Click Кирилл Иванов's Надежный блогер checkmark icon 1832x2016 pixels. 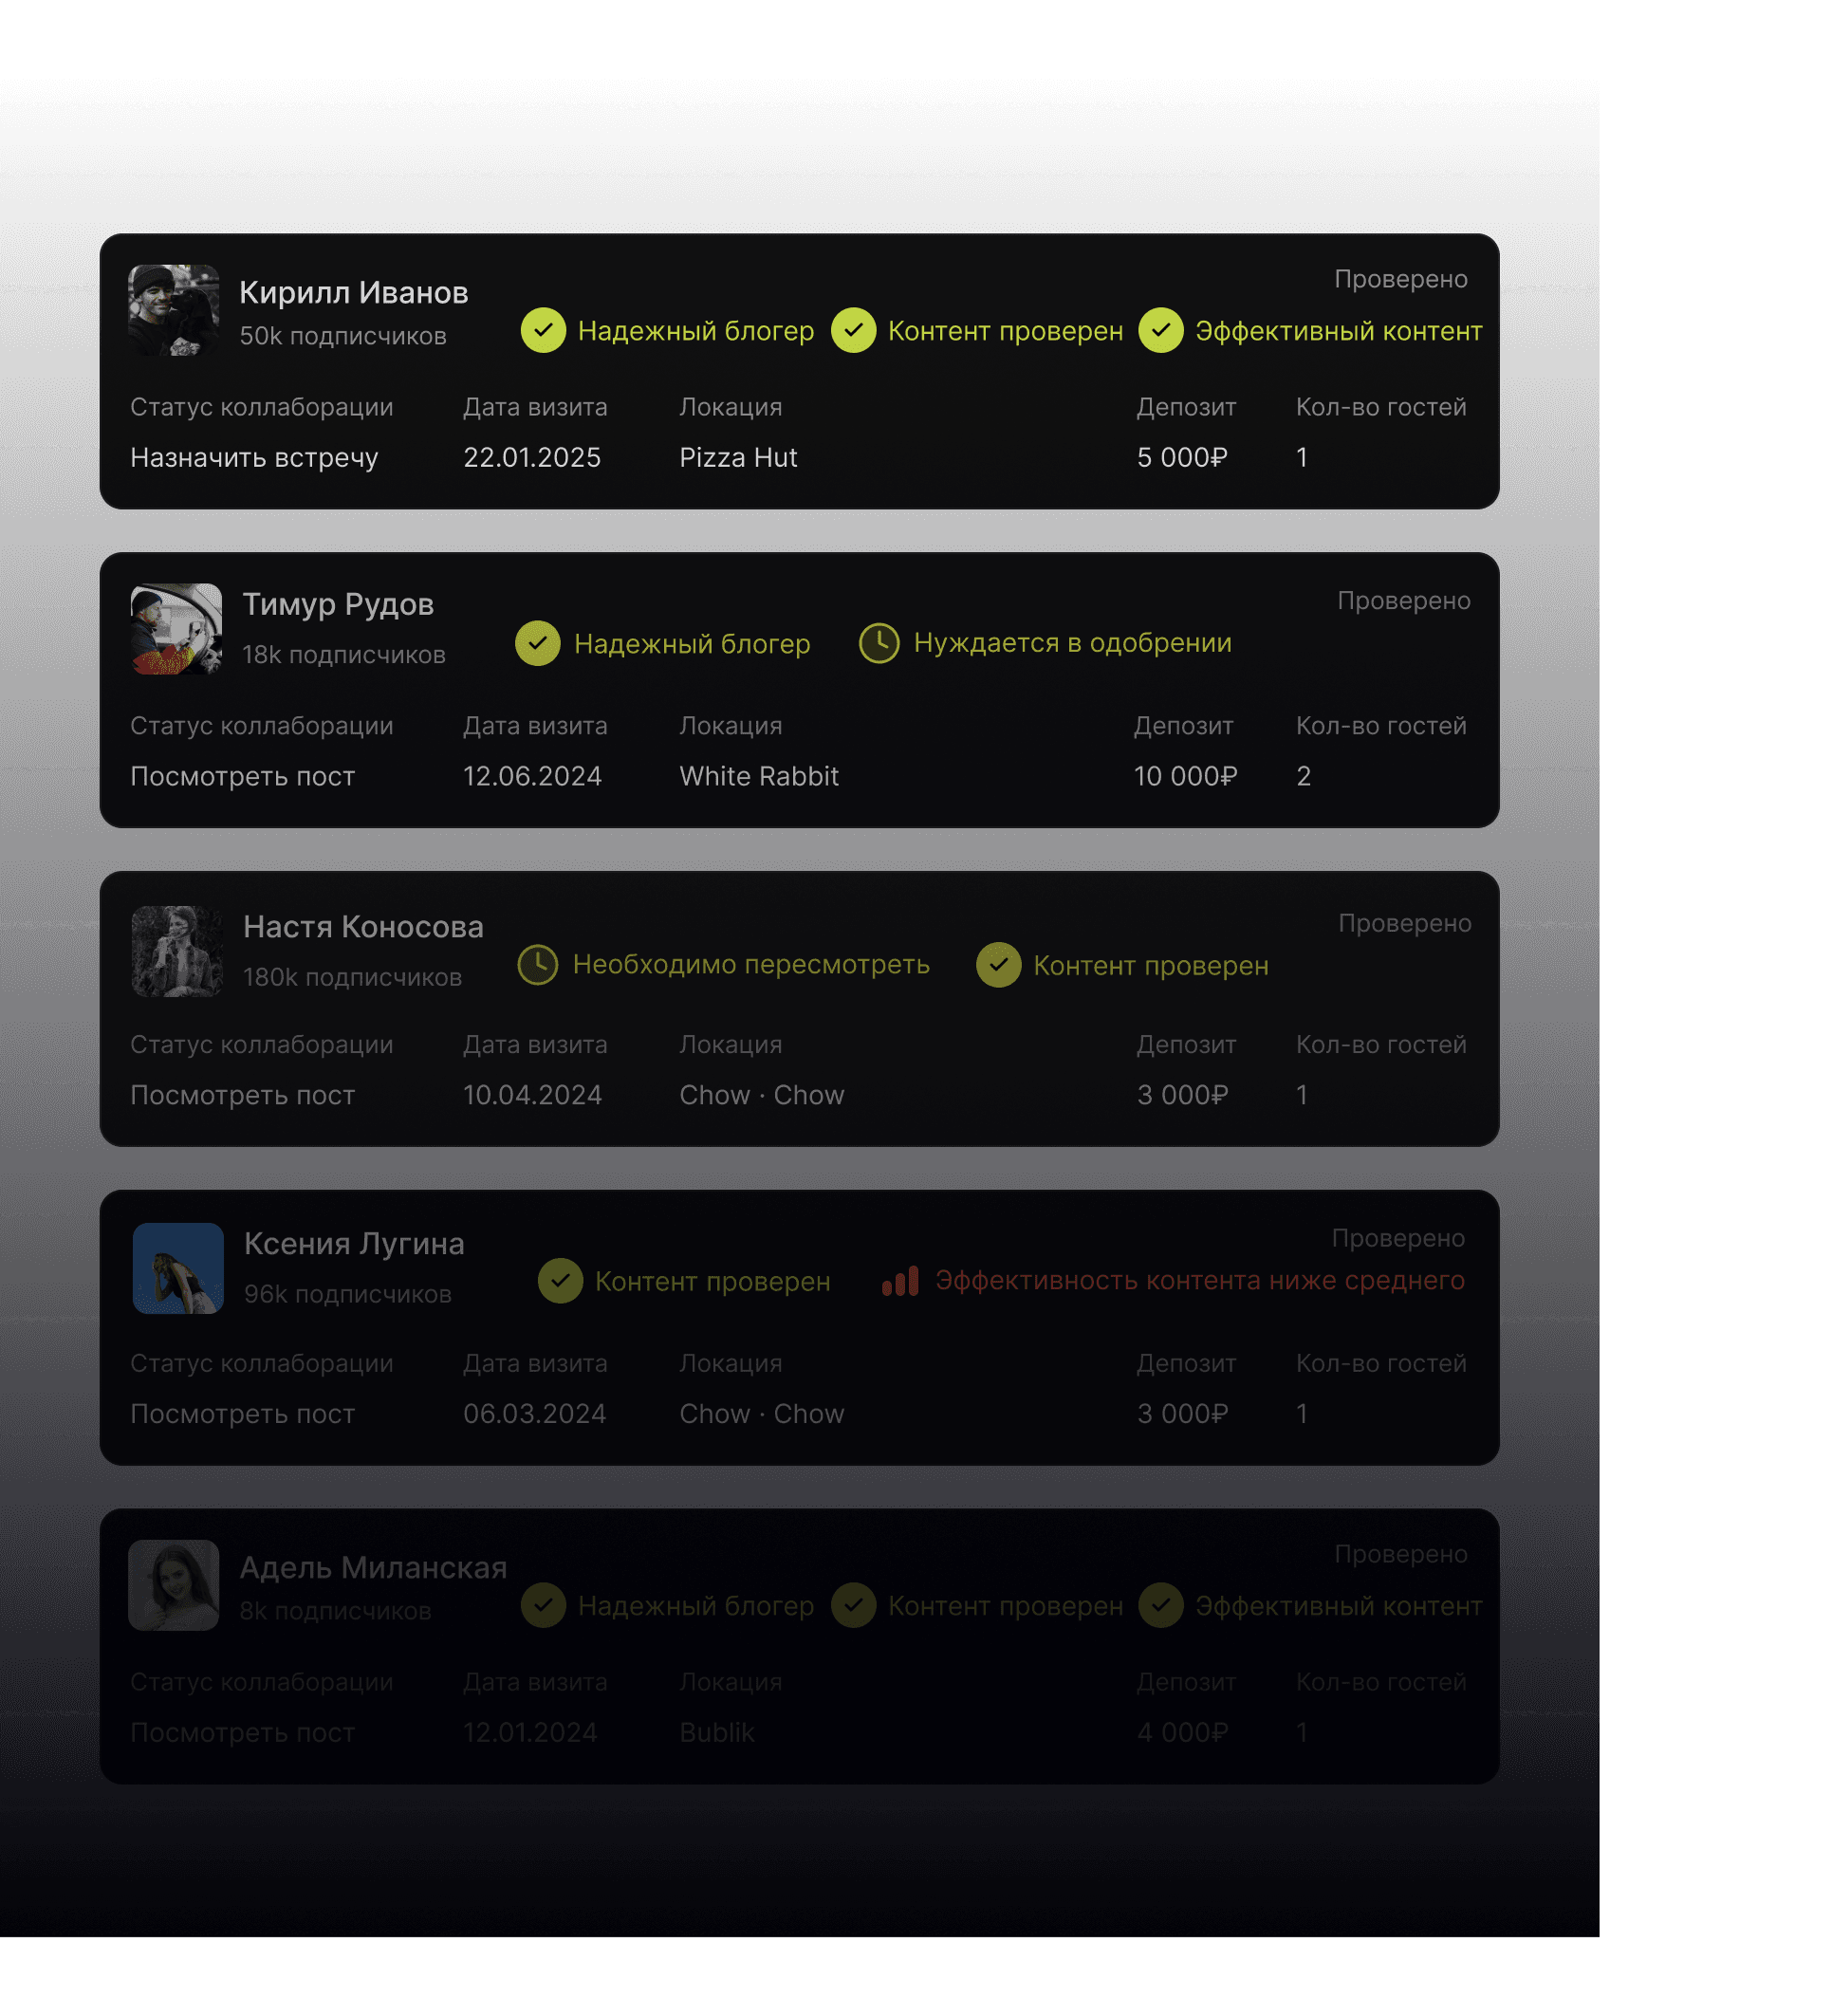click(x=543, y=330)
